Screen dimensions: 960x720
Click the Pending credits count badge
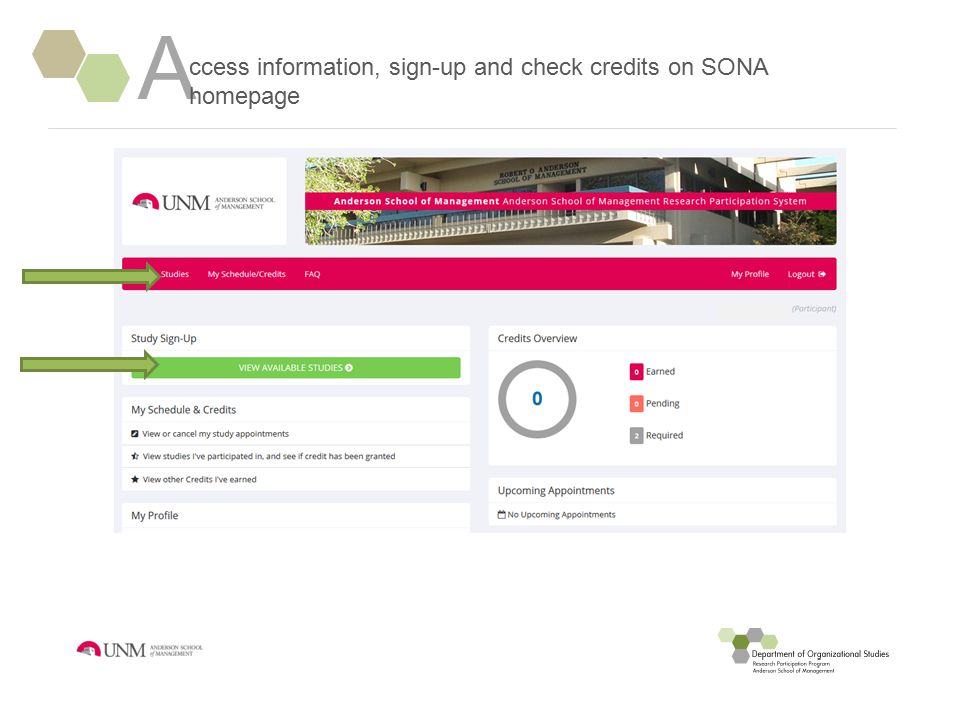[636, 403]
